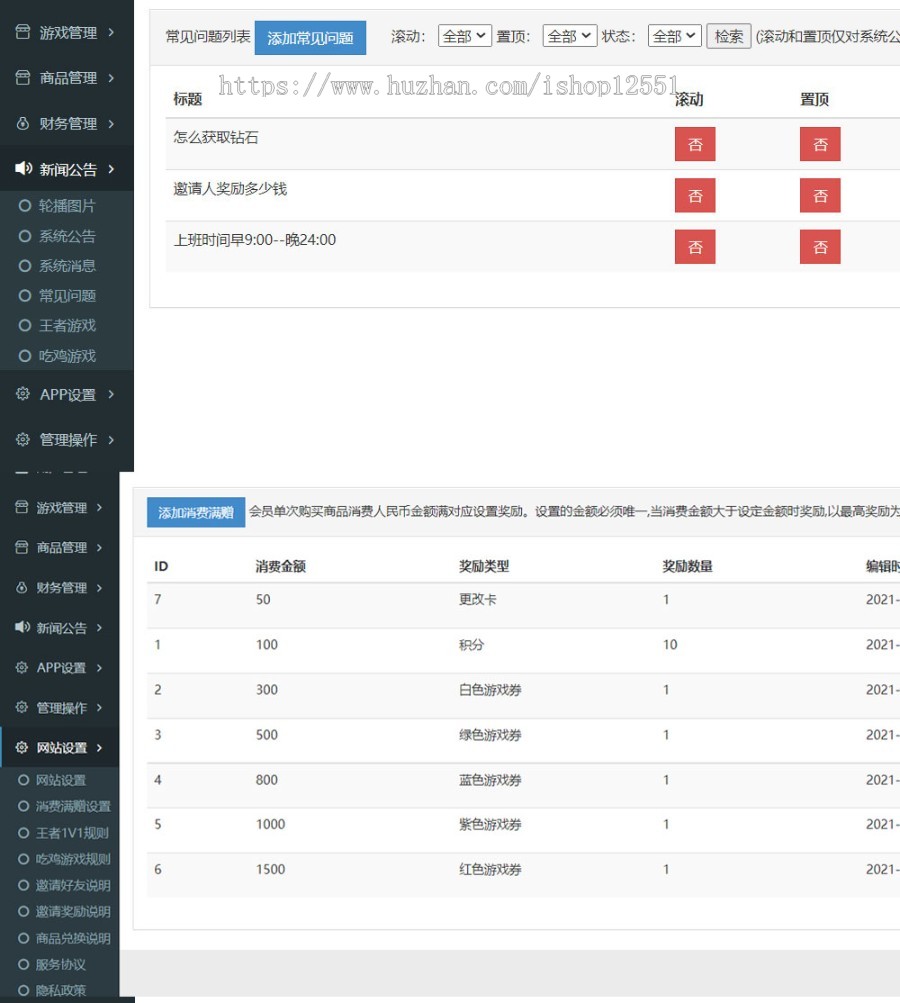
Task: Open the 置顶 filter dropdown
Action: pos(569,36)
